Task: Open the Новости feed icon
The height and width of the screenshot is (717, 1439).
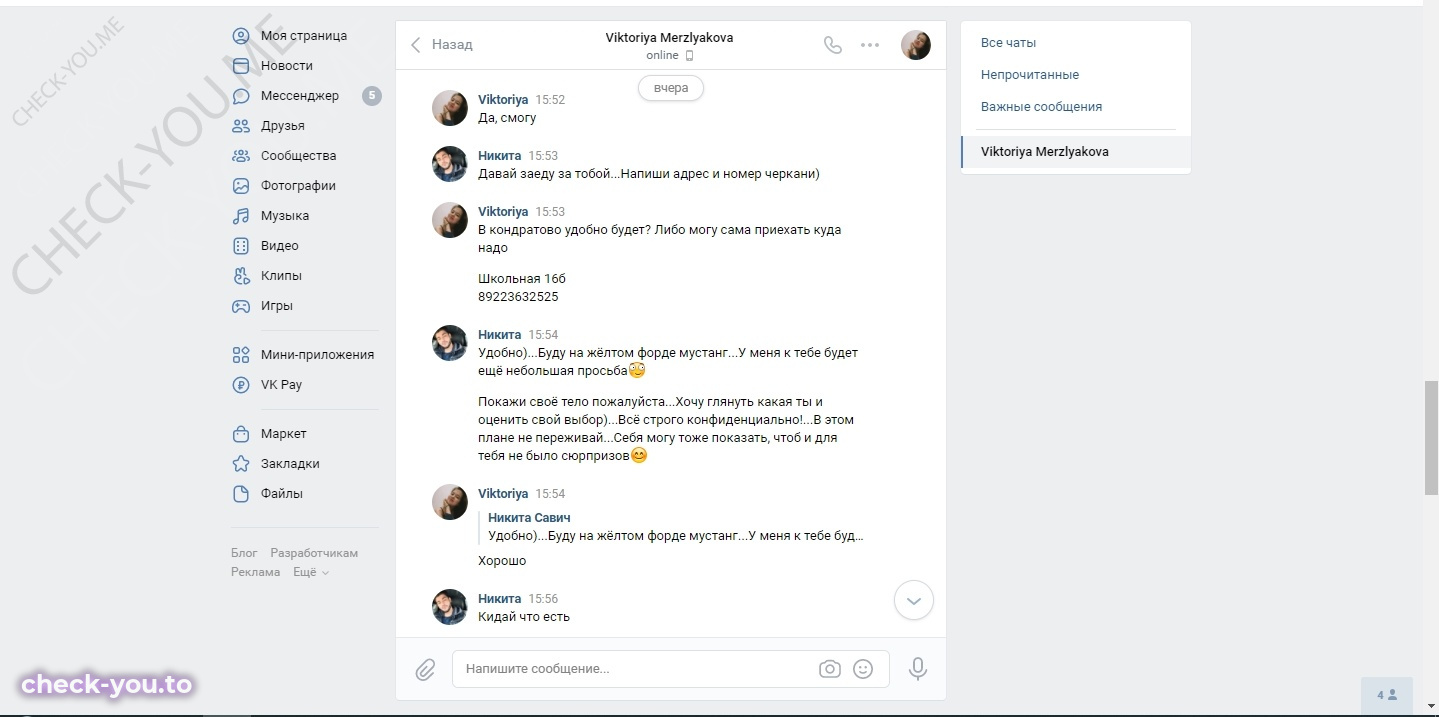Action: [241, 66]
